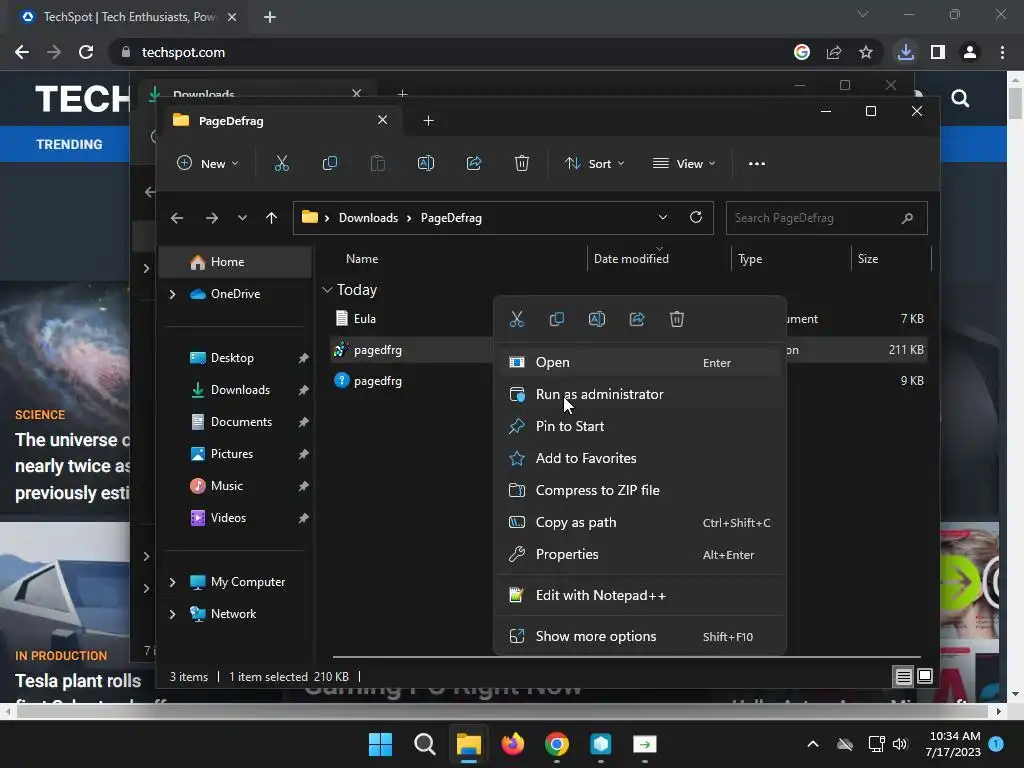
Task: Refresh the PageDefrag folder view
Action: tap(696, 217)
